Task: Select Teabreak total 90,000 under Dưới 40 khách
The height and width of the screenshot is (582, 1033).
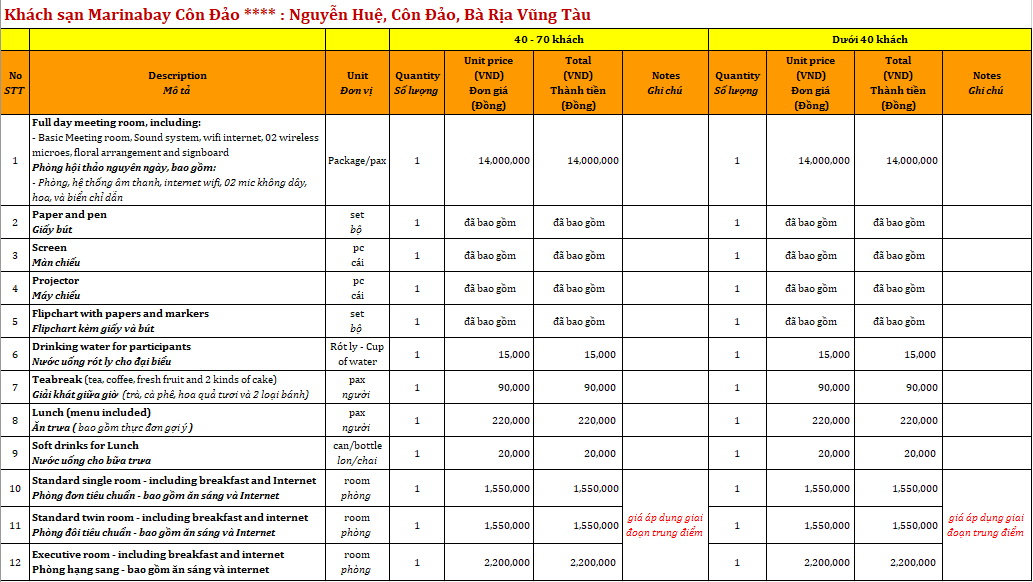Action: (x=898, y=387)
